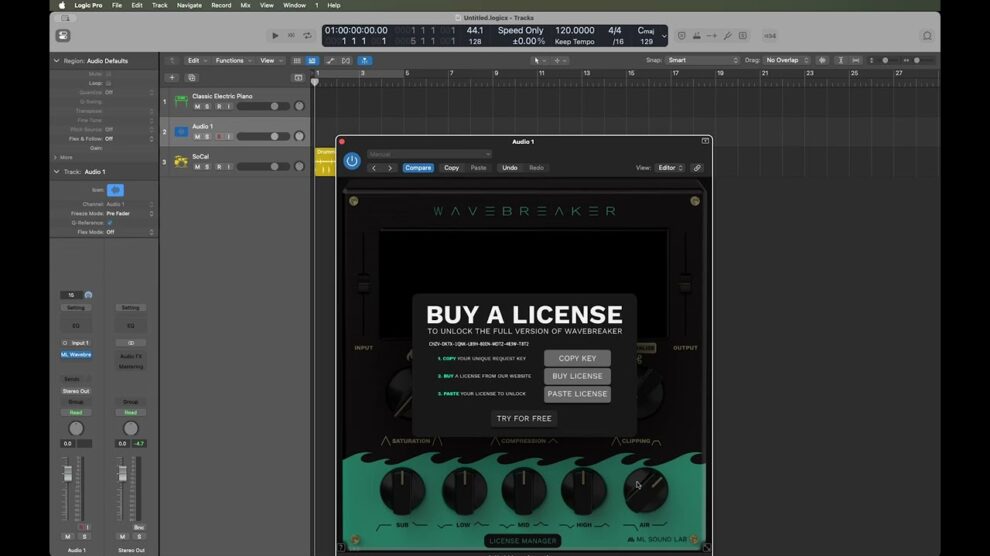The width and height of the screenshot is (990, 556).
Task: Click the plugin link chain icon
Action: point(697,168)
